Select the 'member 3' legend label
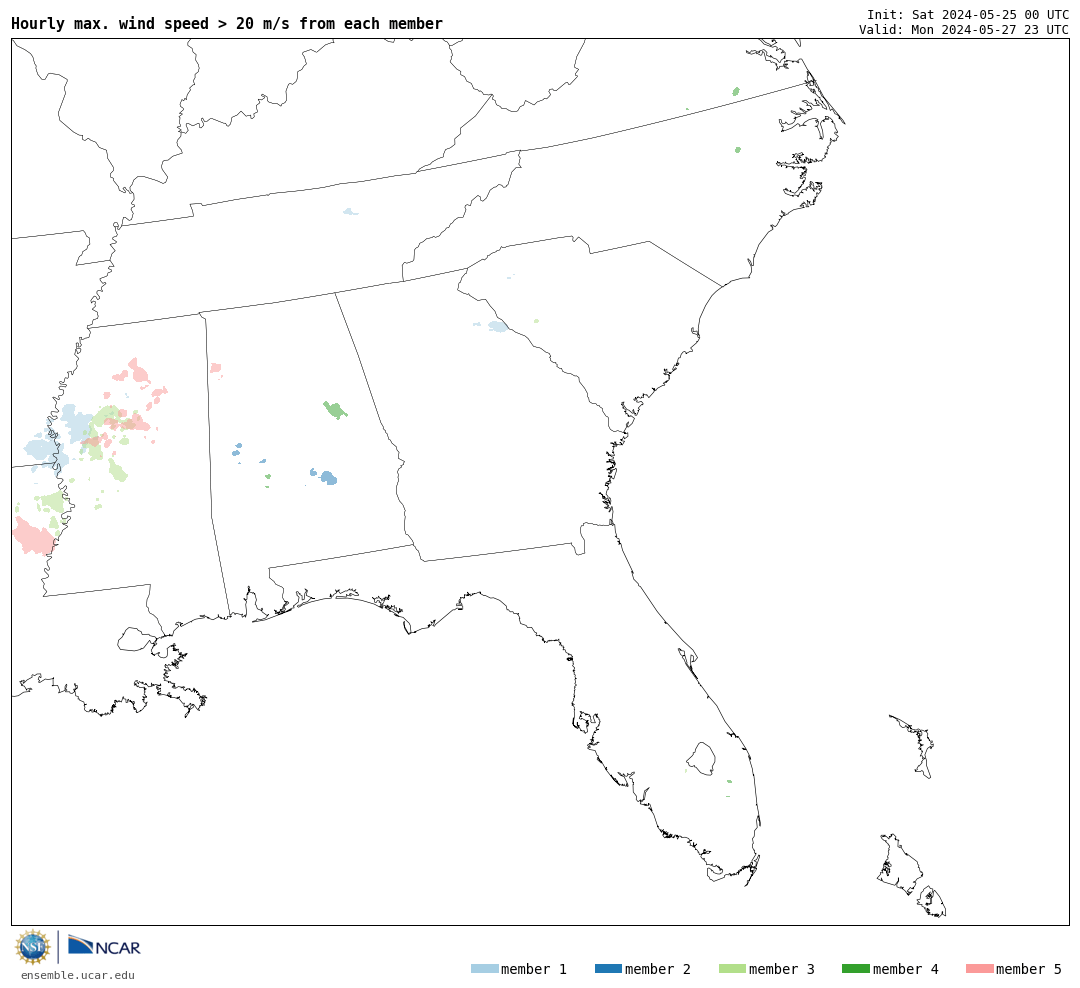This screenshot has width=1080, height=988. click(782, 969)
